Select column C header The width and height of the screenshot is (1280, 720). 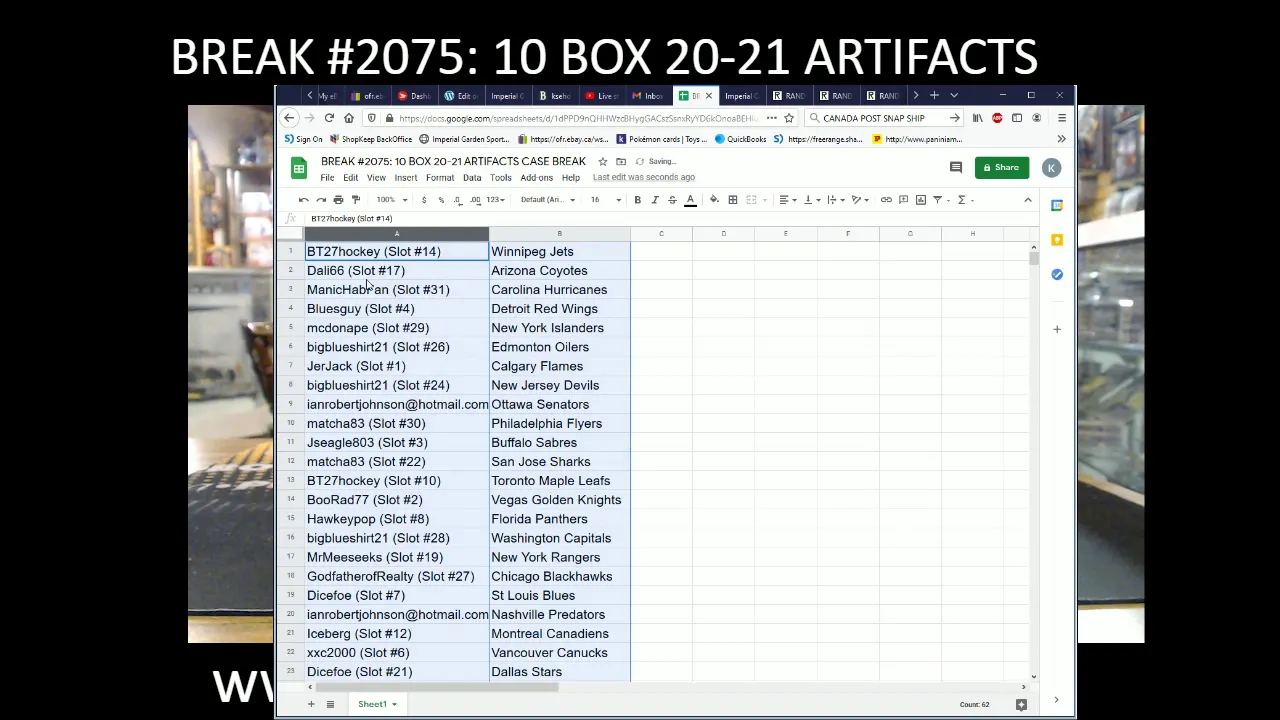tap(661, 234)
